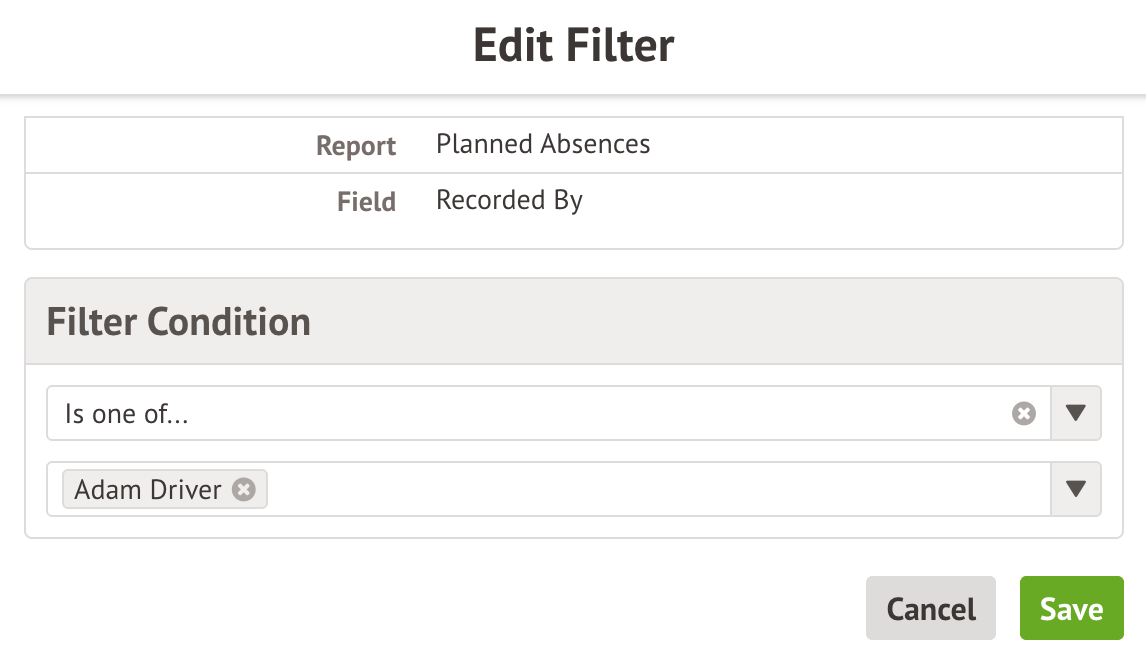
Task: Clear the 'Is one of...' condition selection
Action: 1023,413
